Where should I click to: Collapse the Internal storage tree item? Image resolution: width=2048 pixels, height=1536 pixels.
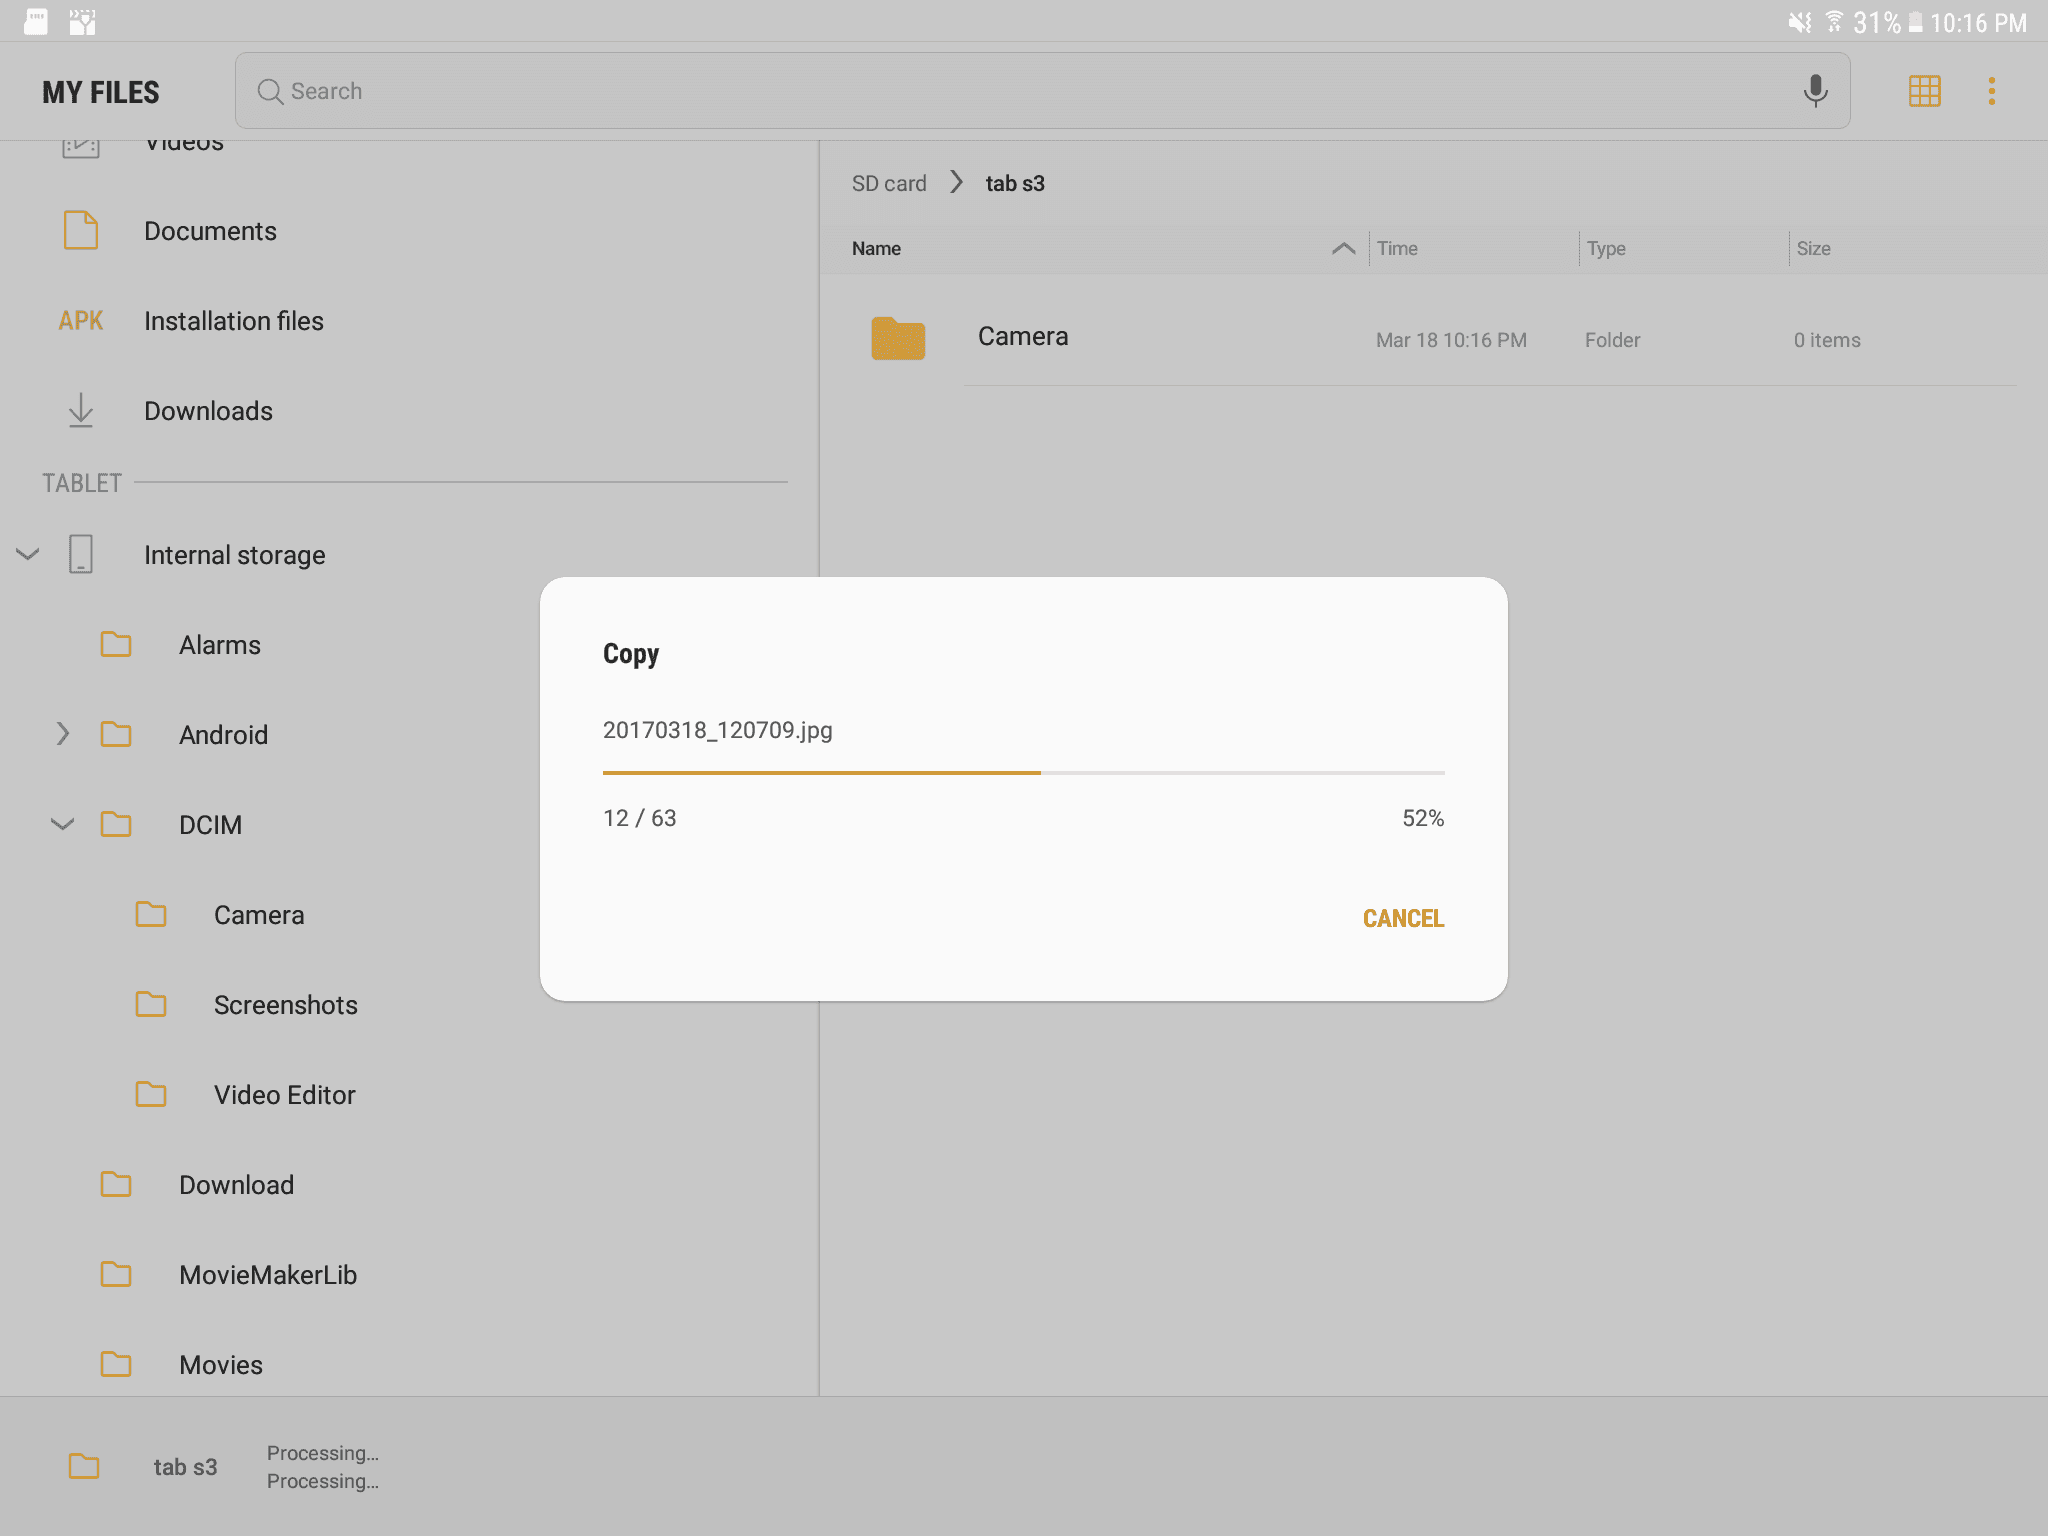coord(27,555)
